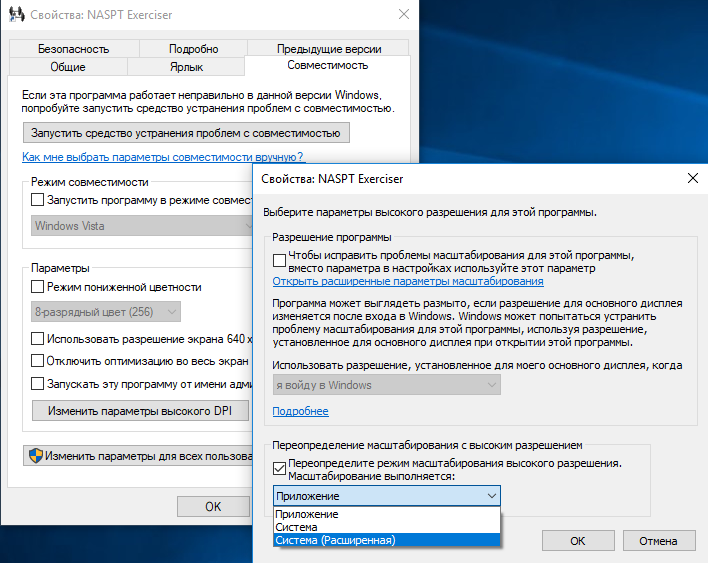Choose Система (Расширенная) option
The height and width of the screenshot is (563, 708).
[387, 540]
